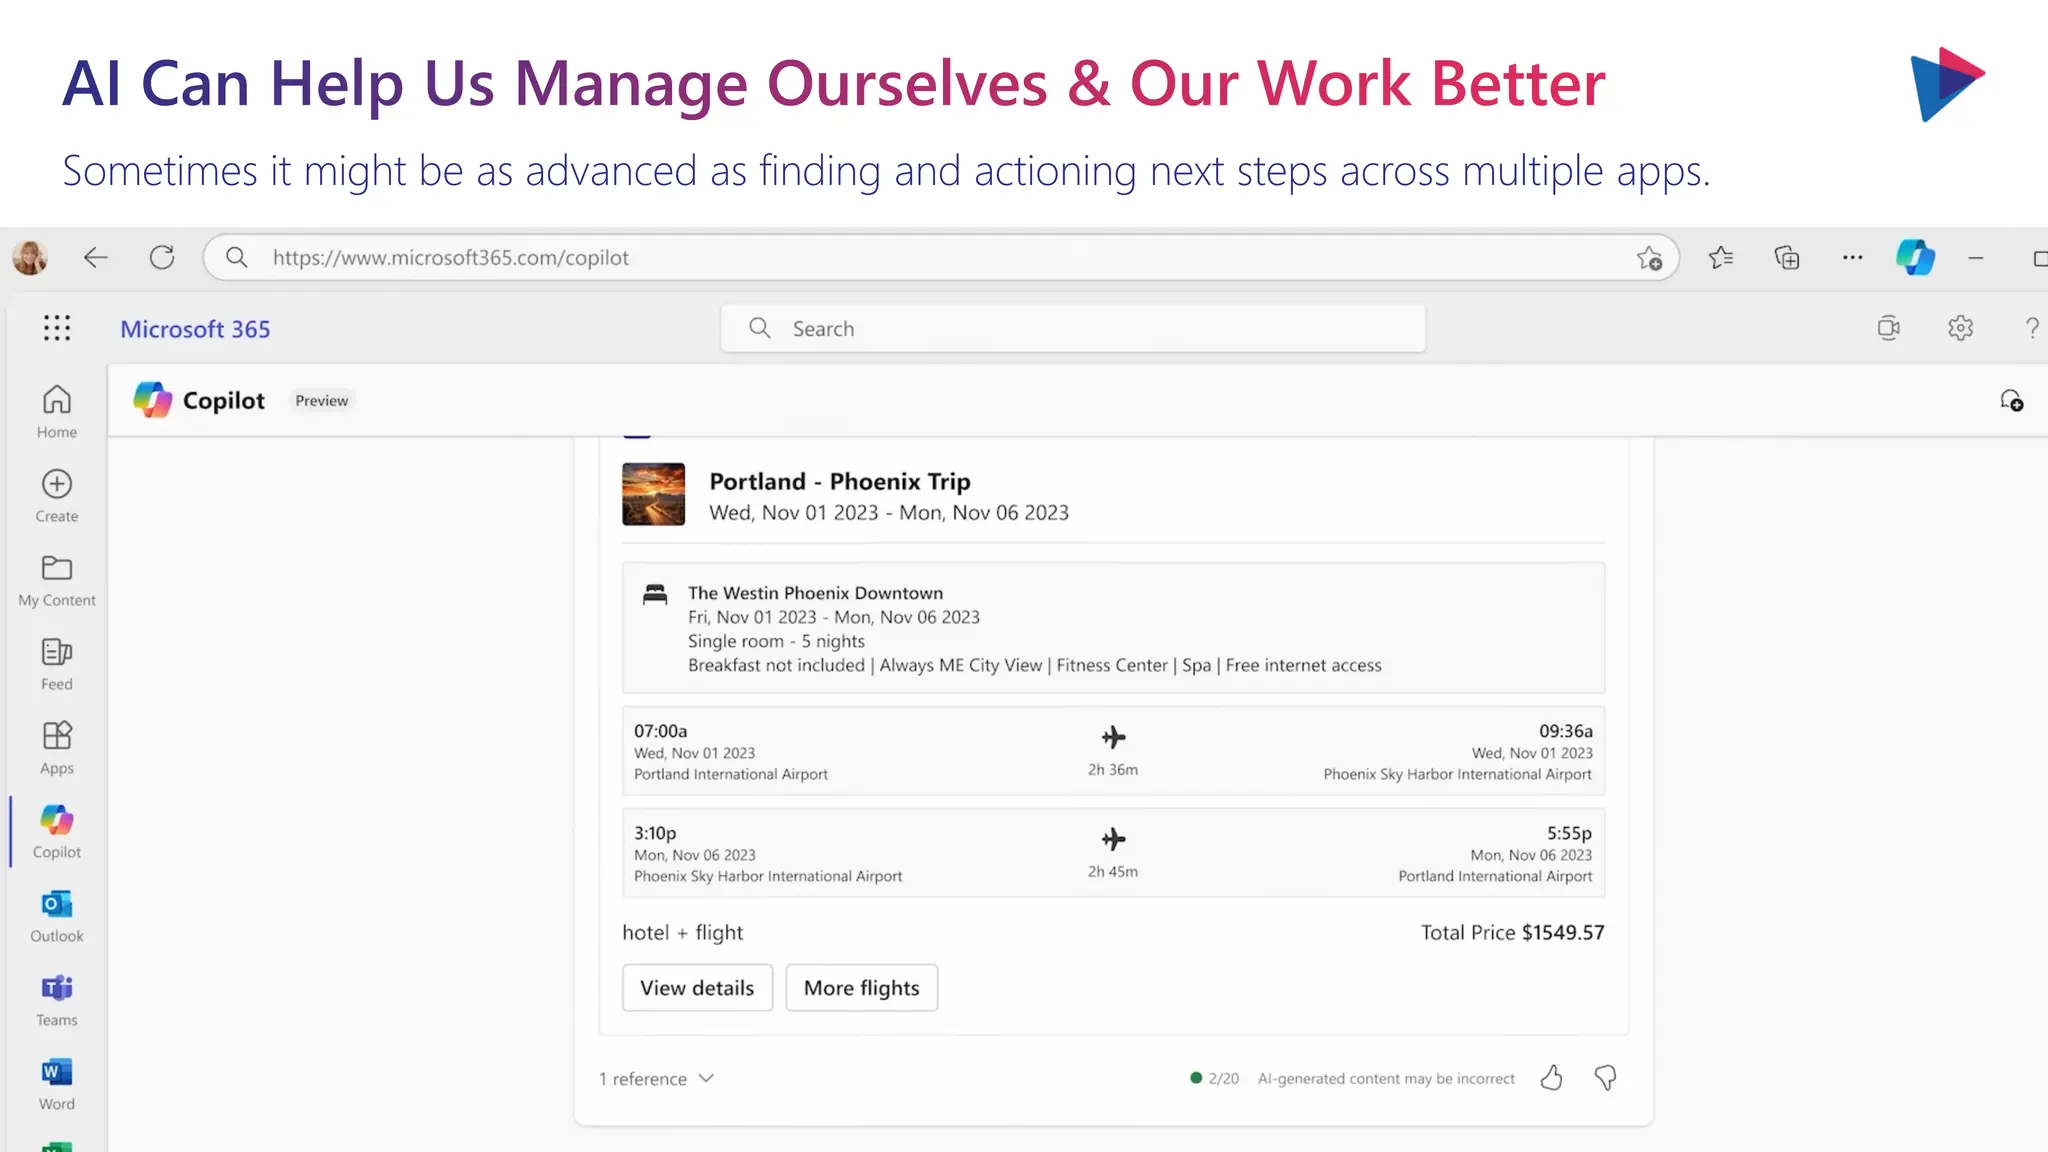Click the View details button
This screenshot has width=2048, height=1152.
(697, 988)
